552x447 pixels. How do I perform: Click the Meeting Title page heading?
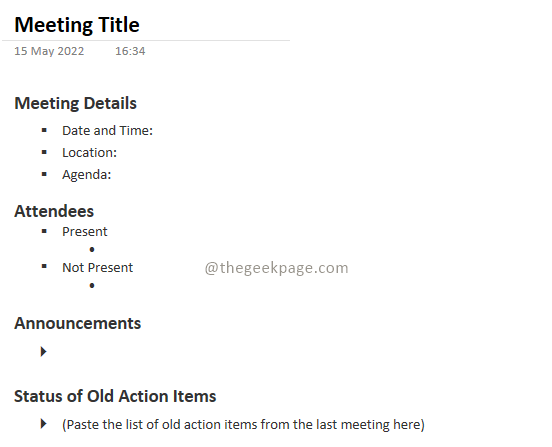77,25
